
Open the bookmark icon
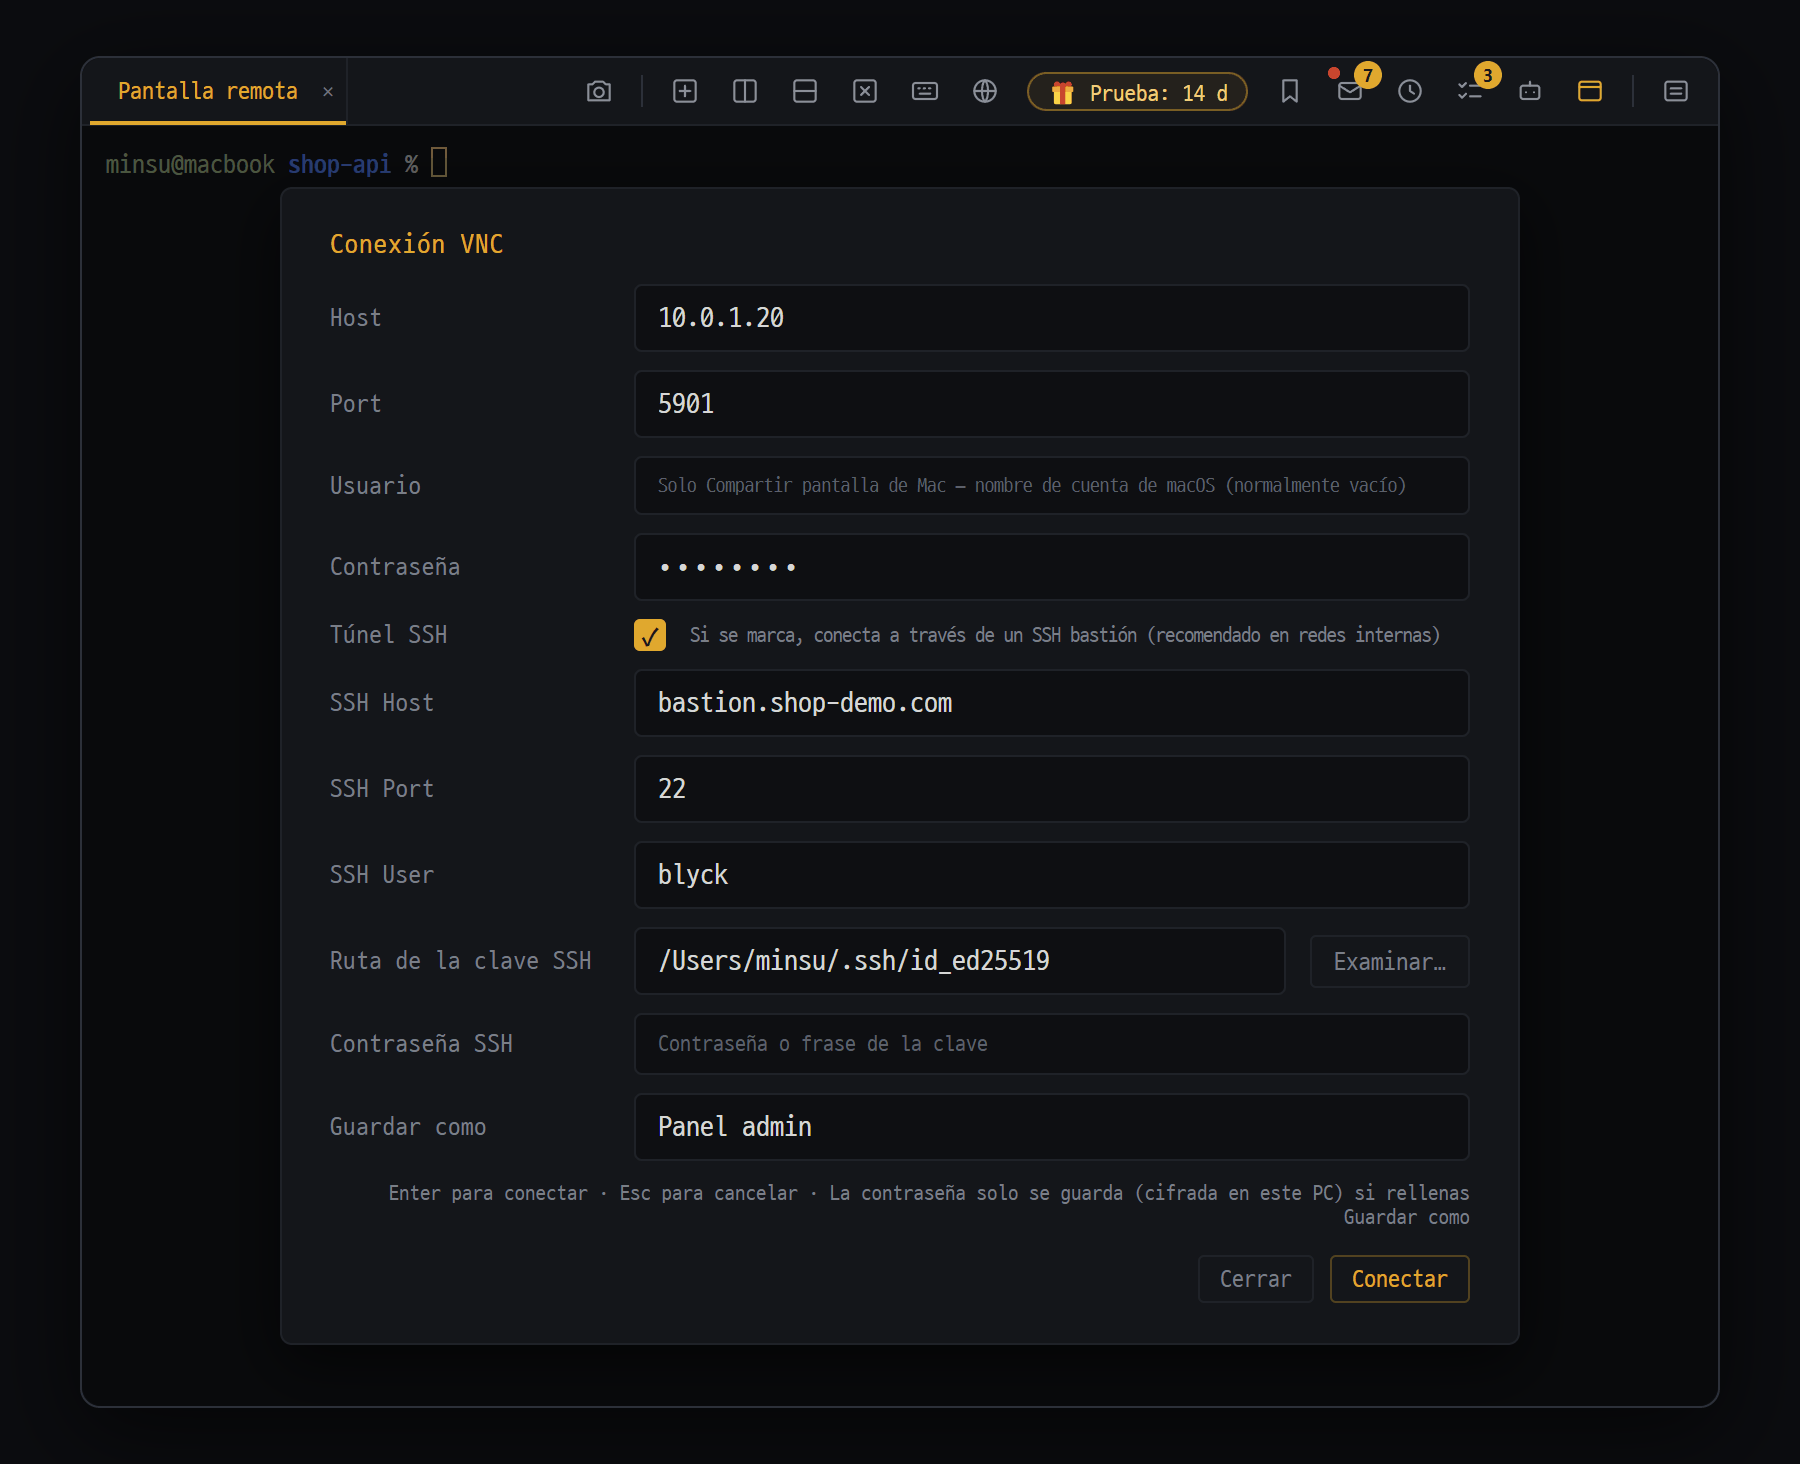point(1290,92)
